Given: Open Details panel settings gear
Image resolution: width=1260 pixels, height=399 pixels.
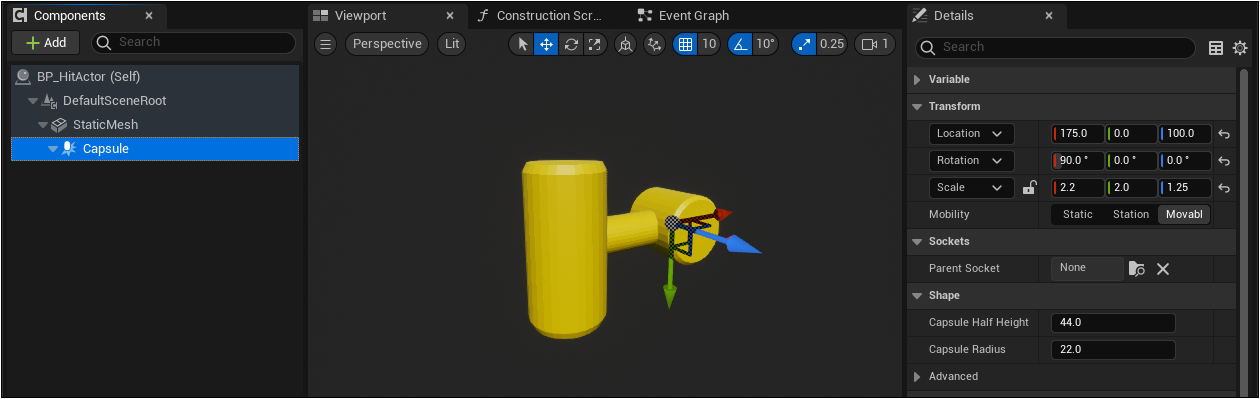Looking at the screenshot, I should [x=1240, y=47].
